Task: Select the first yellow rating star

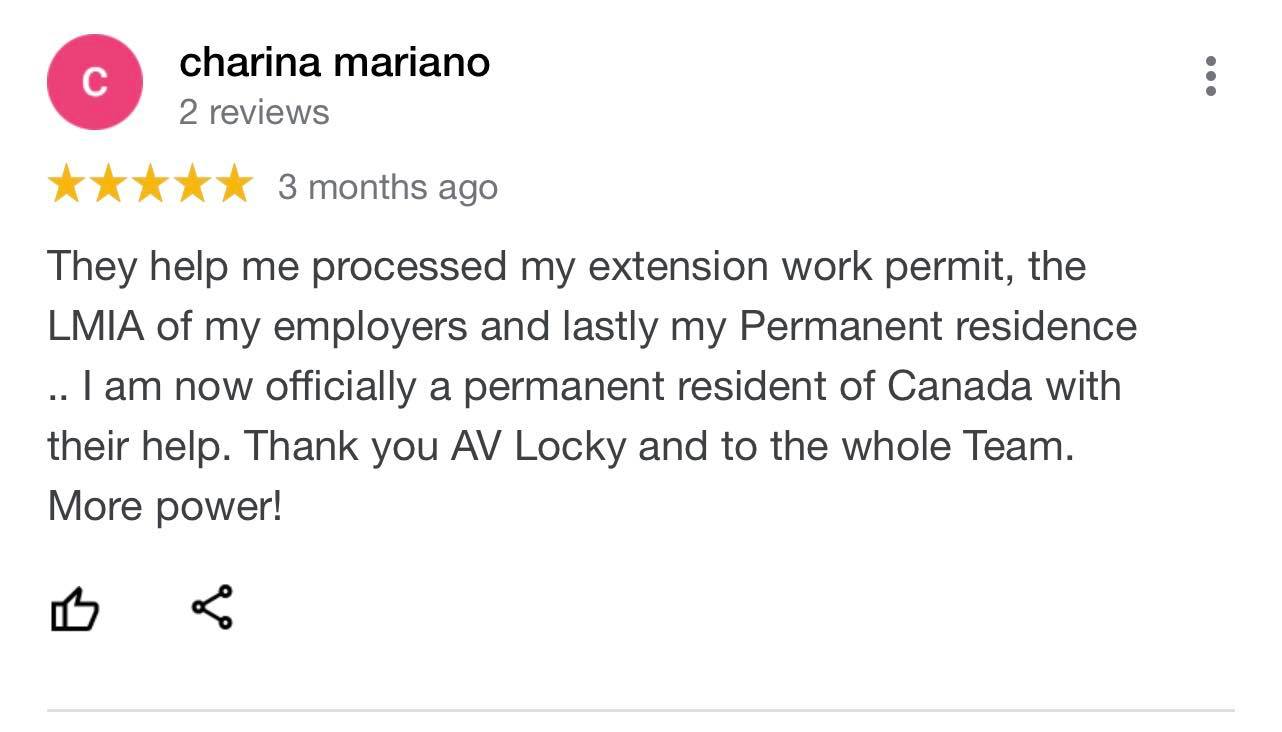Action: click(x=66, y=185)
